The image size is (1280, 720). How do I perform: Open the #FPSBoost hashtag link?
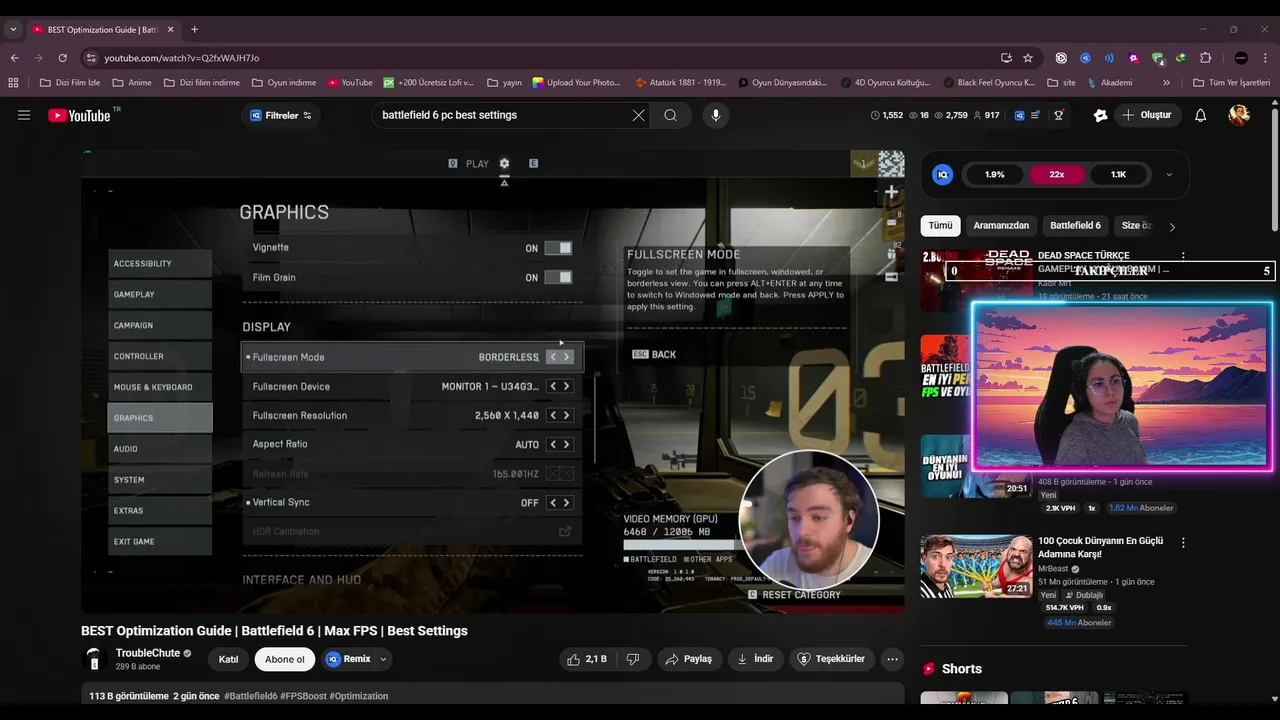tap(303, 696)
